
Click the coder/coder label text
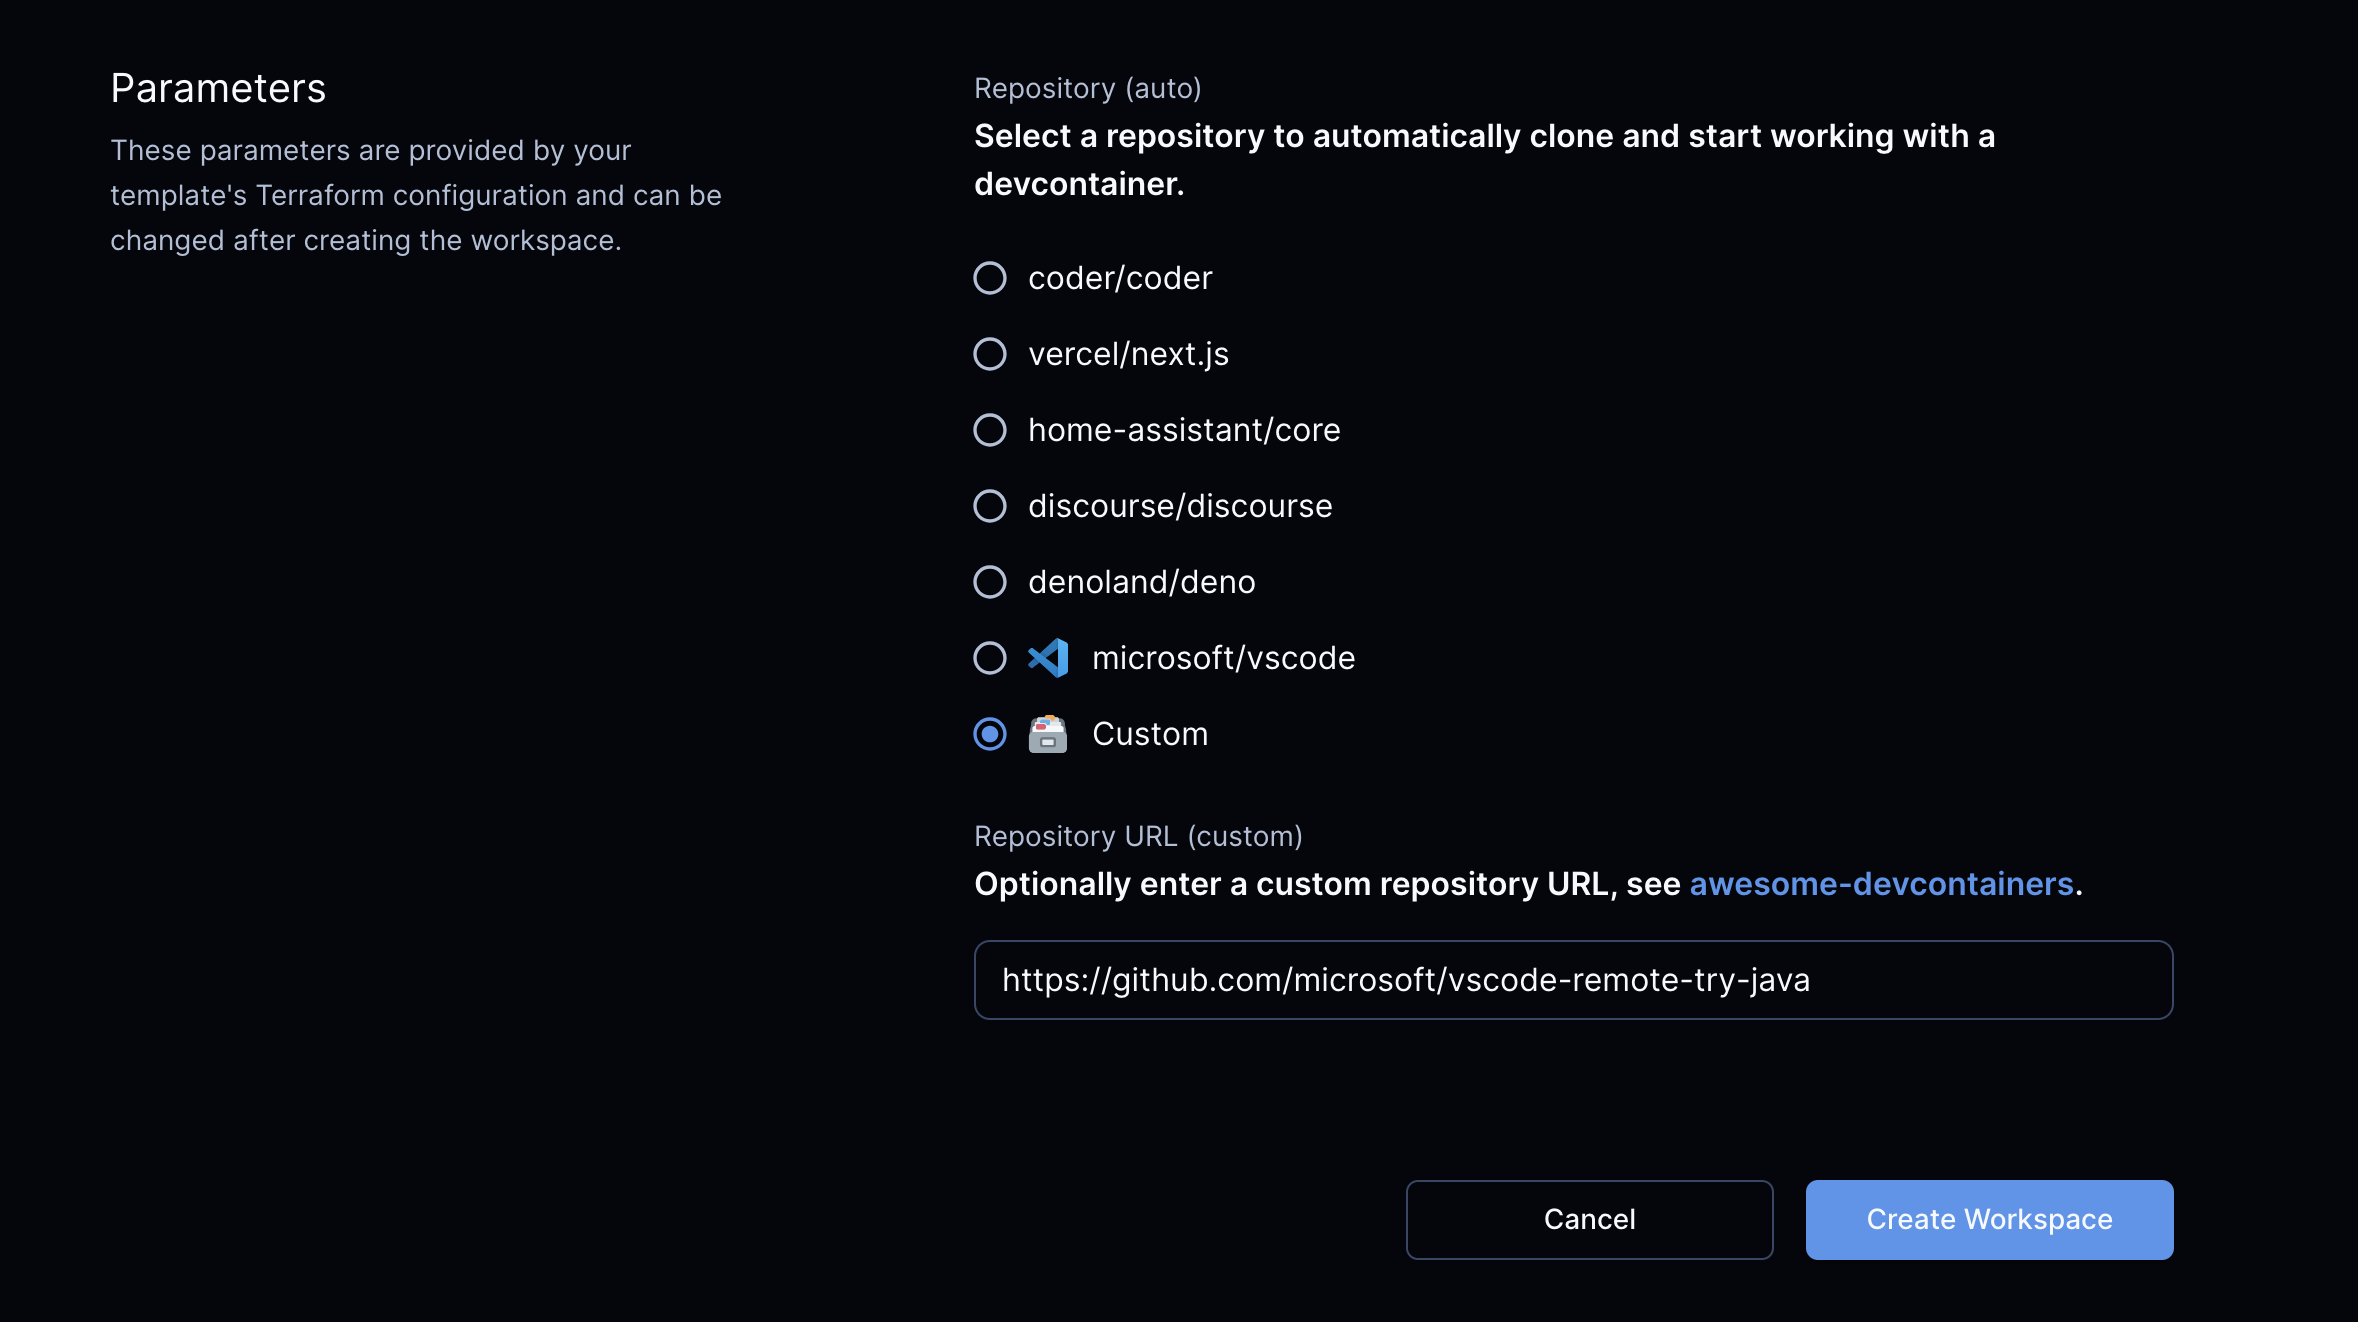click(x=1120, y=279)
